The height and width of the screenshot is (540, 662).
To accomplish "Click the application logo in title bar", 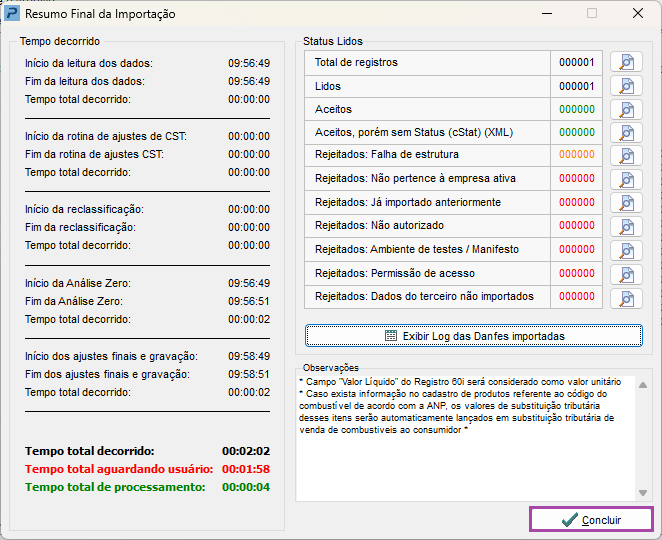I will pos(11,13).
